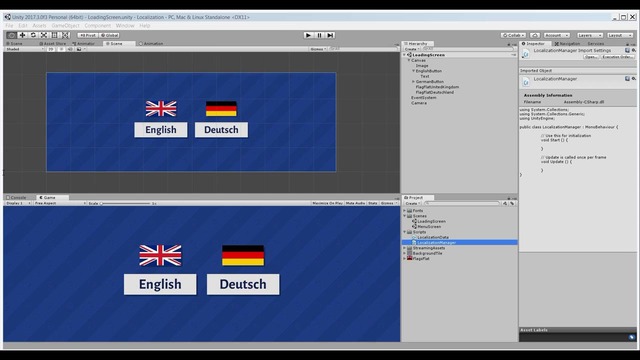
Task: Collapse the LoadingScreen scene in Hierarchy
Action: pyautogui.click(x=405, y=55)
